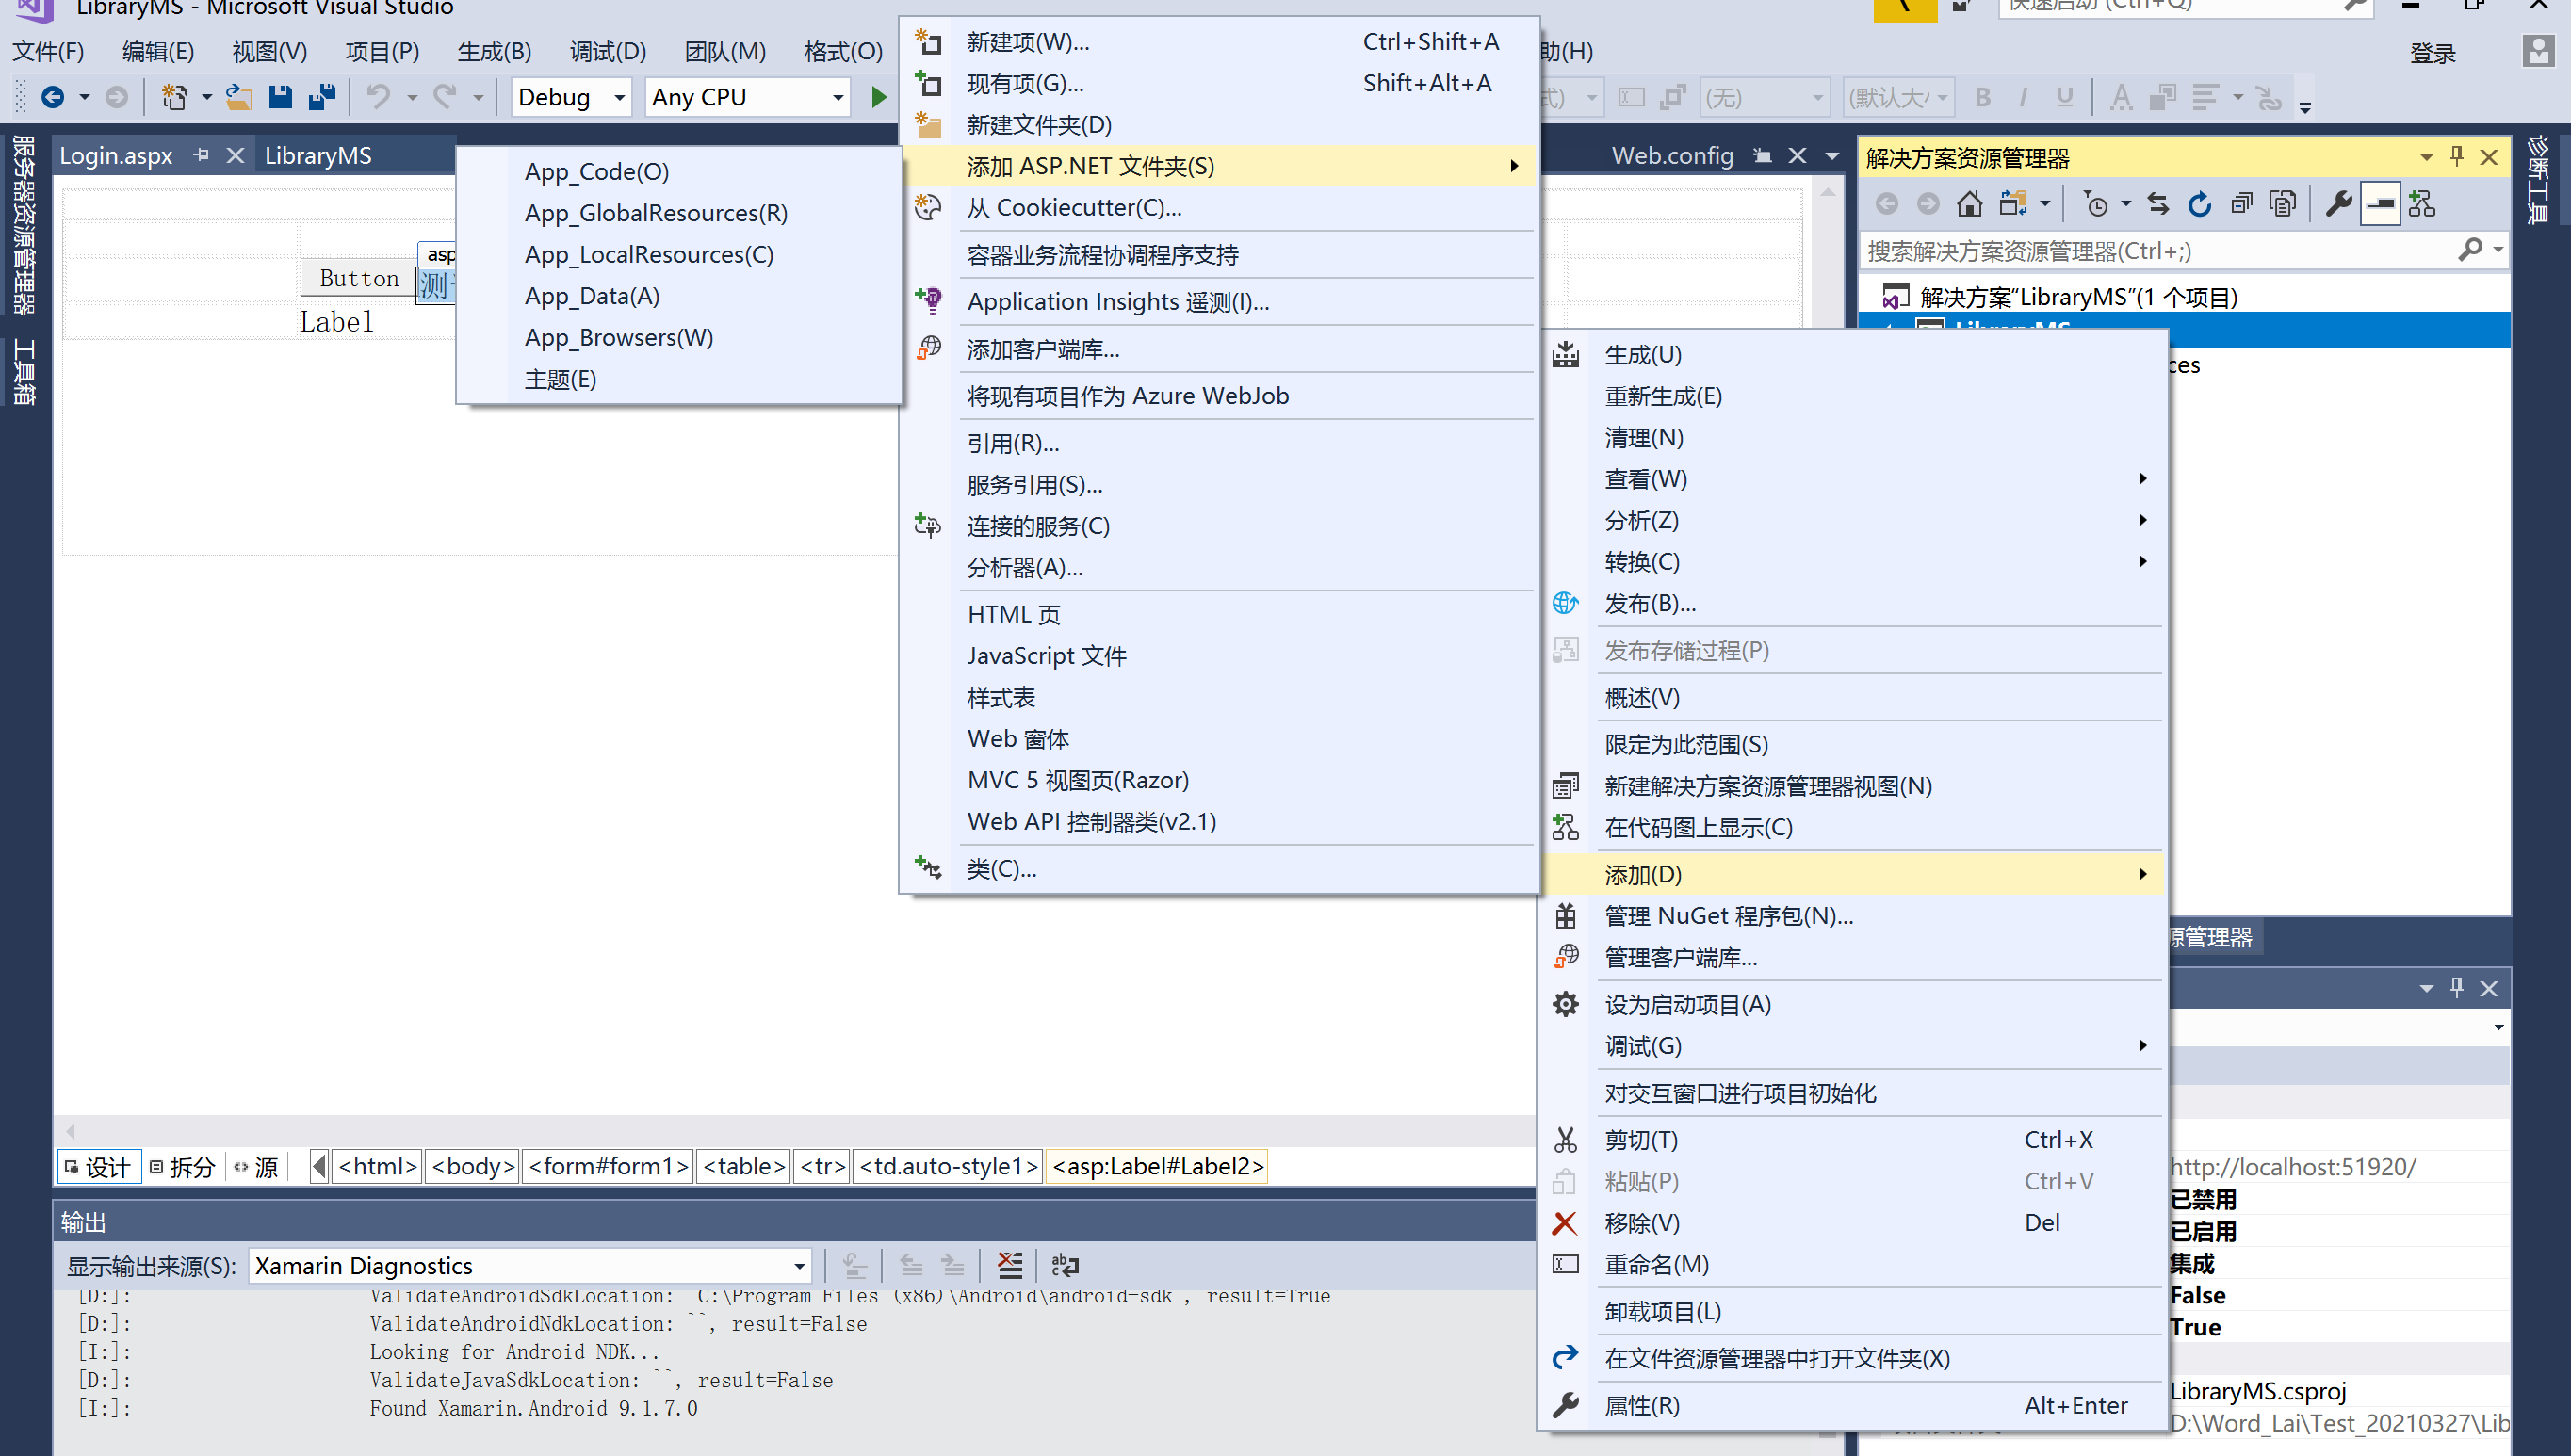Open 文件(F) menu
2571x1456 pixels.
48,51
